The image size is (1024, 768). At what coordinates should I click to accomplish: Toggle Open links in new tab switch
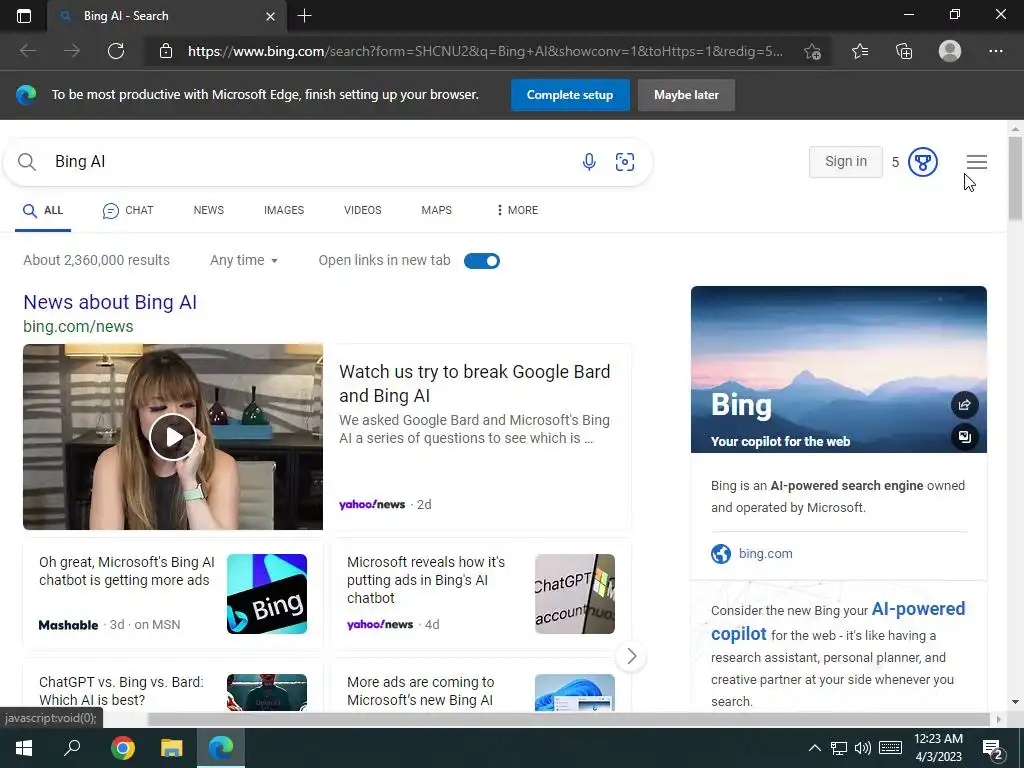(482, 261)
